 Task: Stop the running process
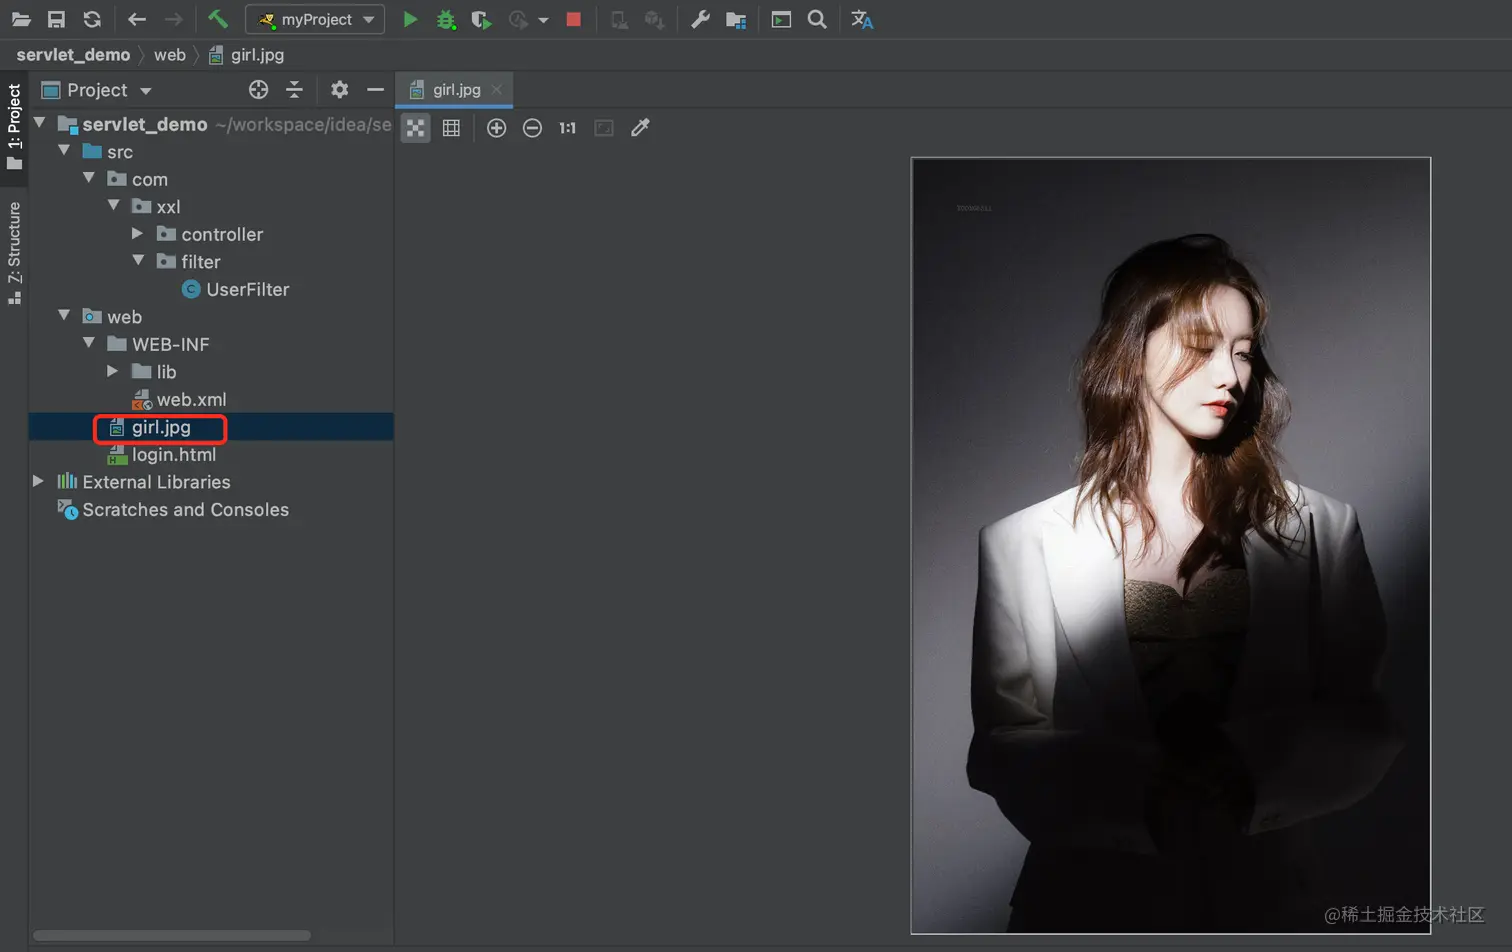(573, 19)
